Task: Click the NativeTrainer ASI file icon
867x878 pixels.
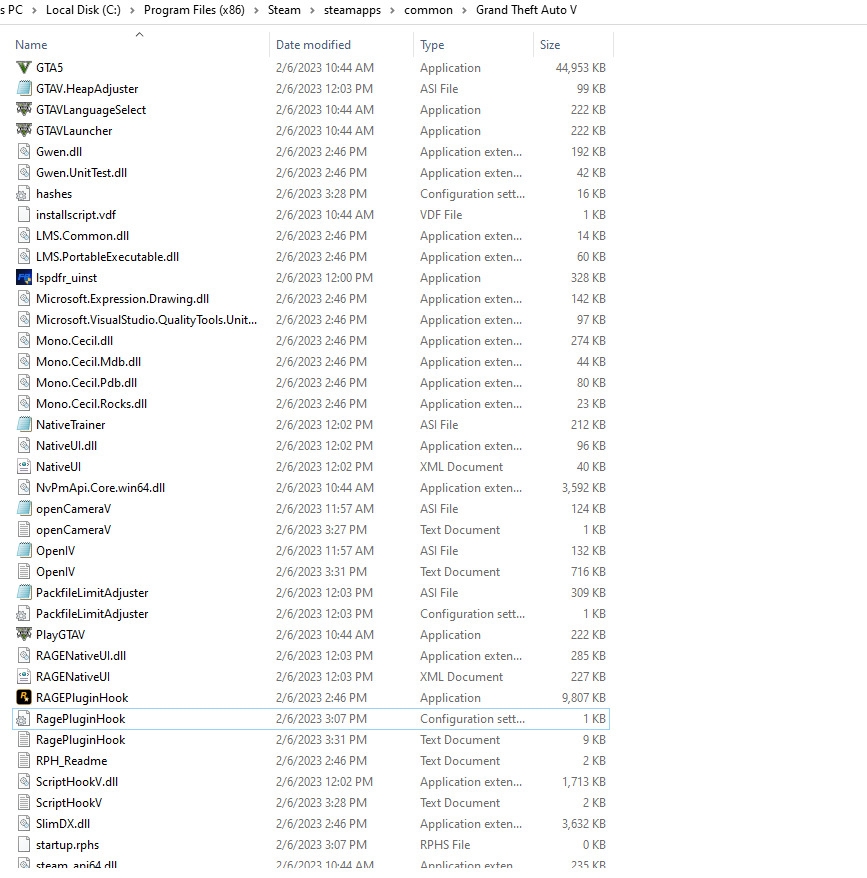Action: (24, 424)
